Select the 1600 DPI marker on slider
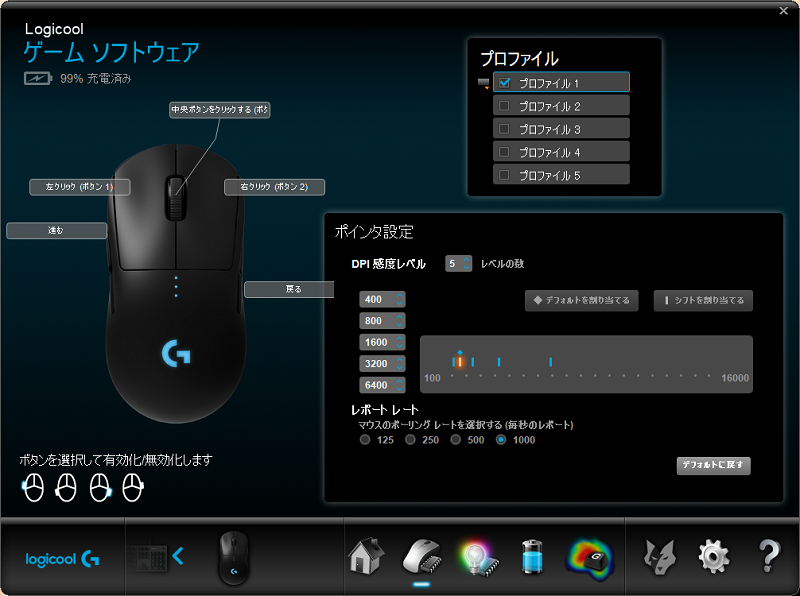Viewport: 800px width, 596px height. pyautogui.click(x=473, y=362)
